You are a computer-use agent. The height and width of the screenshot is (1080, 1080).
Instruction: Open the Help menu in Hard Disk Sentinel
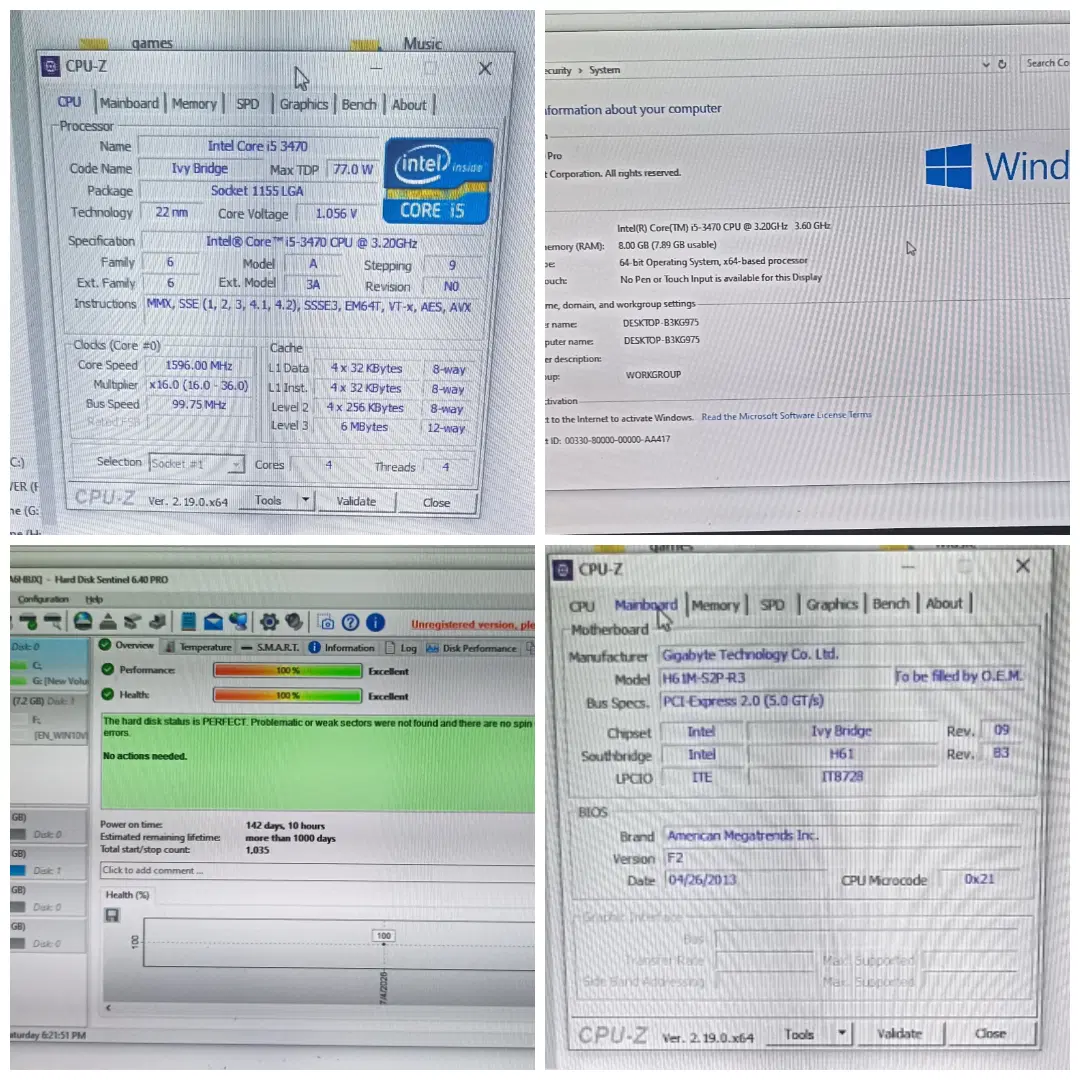(x=94, y=599)
